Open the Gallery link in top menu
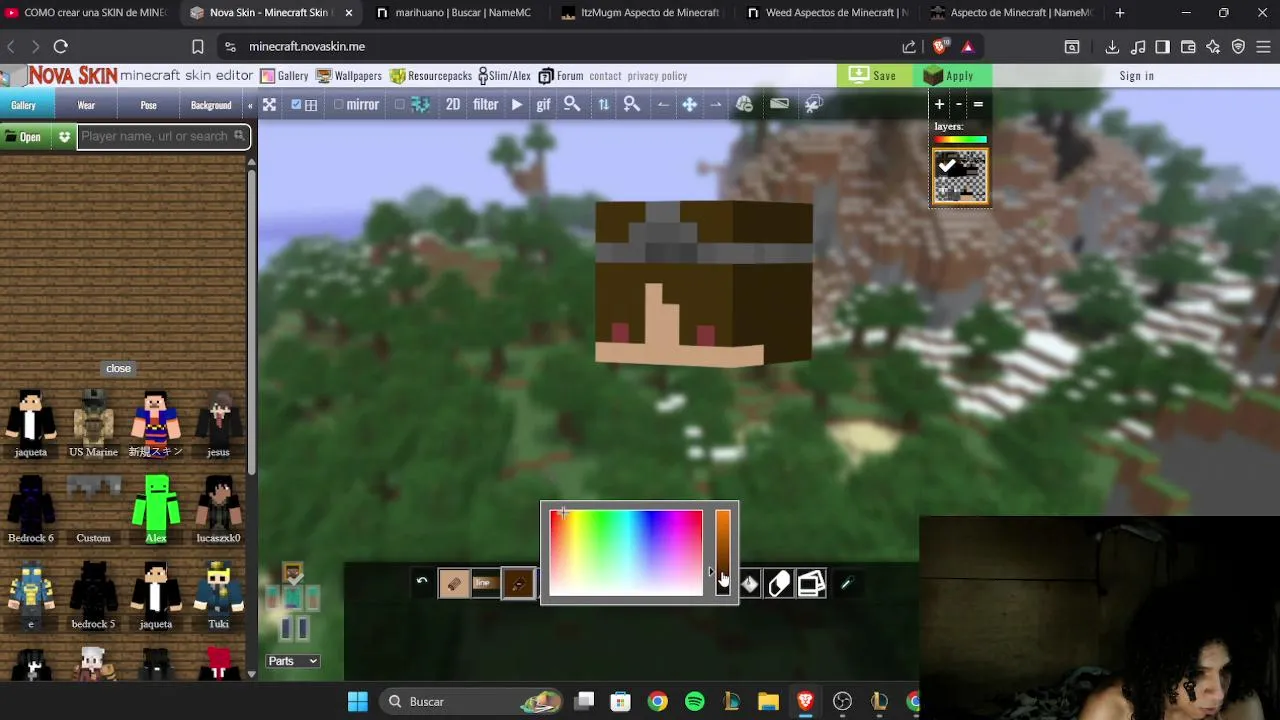1280x720 pixels. (284, 76)
